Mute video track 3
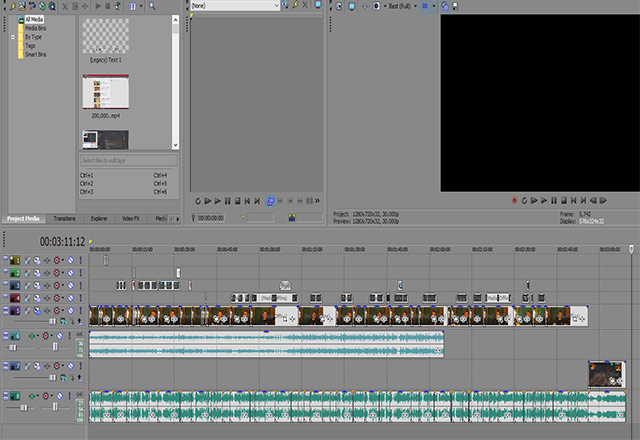The image size is (640, 440). 71,285
